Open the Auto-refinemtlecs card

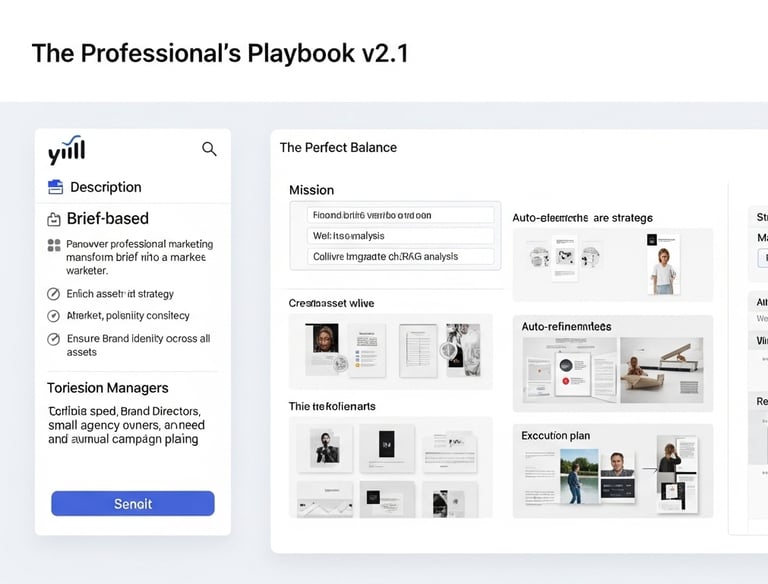[x=613, y=364]
